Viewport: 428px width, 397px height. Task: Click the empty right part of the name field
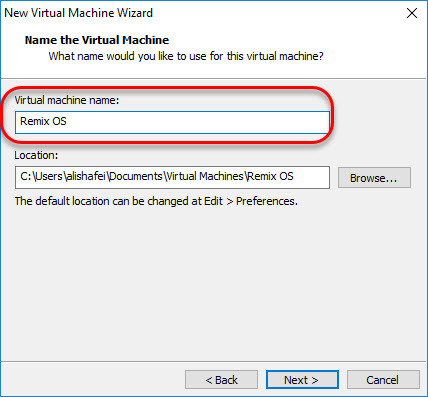[x=233, y=122]
